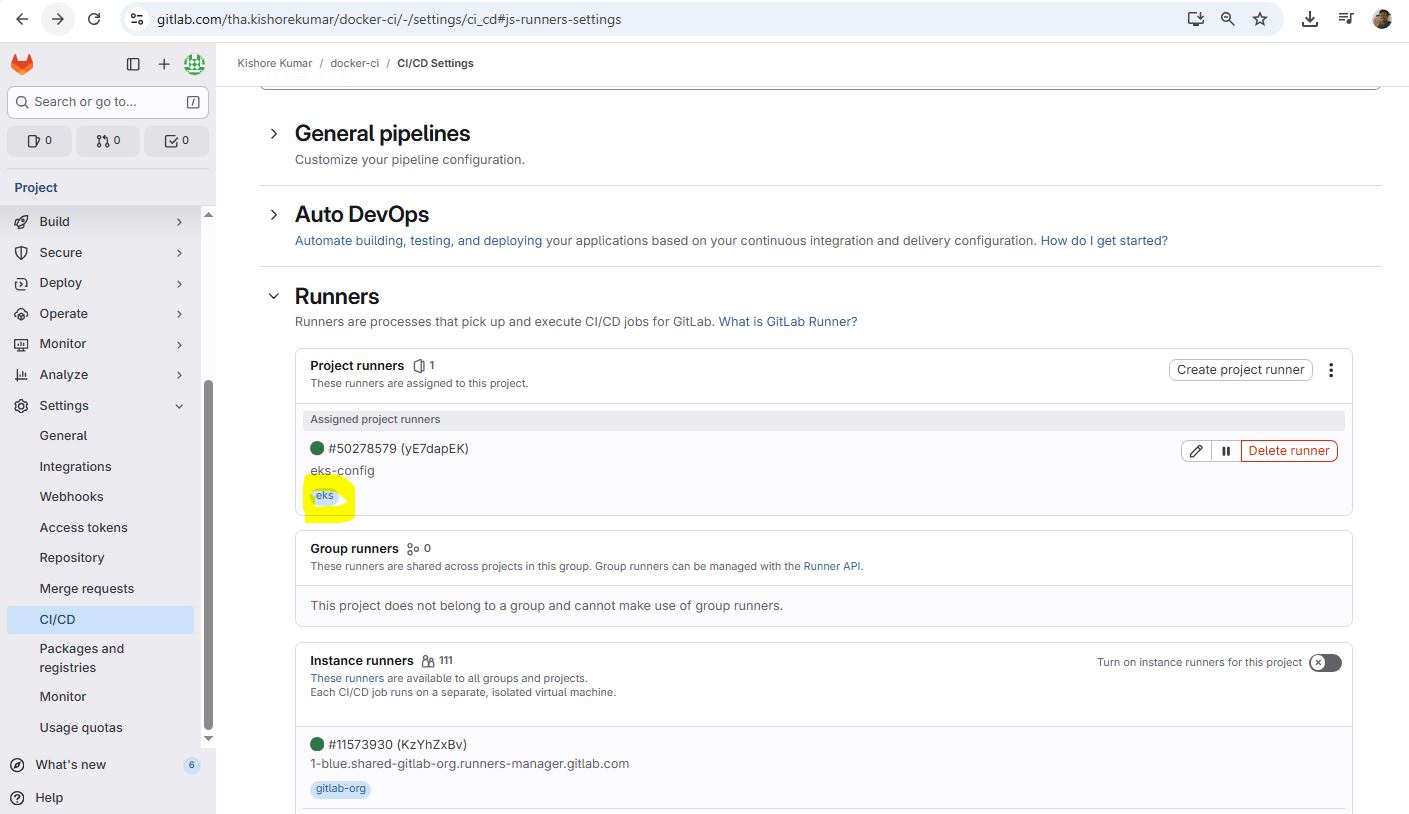The width and height of the screenshot is (1409, 814).
Task: Click Create project runner button
Action: [x=1240, y=370]
